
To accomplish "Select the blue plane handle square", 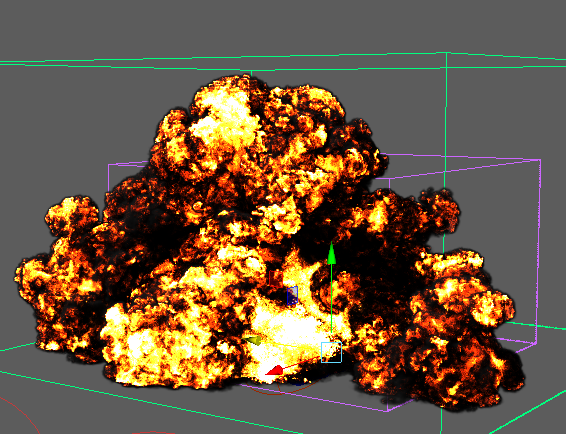I will [x=292, y=295].
